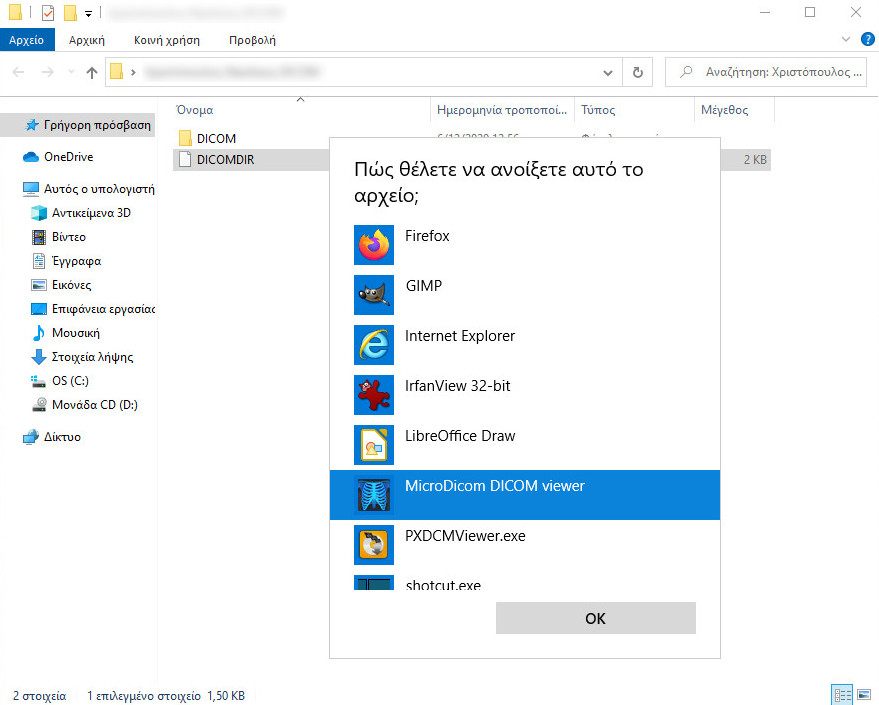Select the DICOMDIR file name
The width and height of the screenshot is (879, 705).
point(225,160)
